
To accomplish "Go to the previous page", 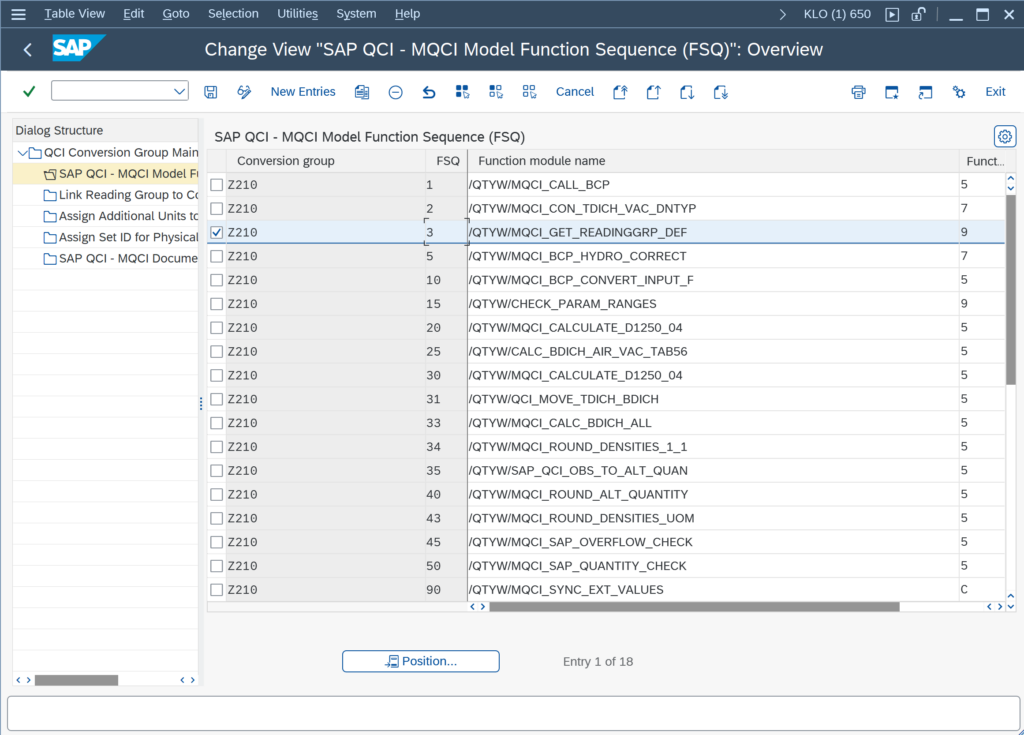I will pyautogui.click(x=653, y=92).
